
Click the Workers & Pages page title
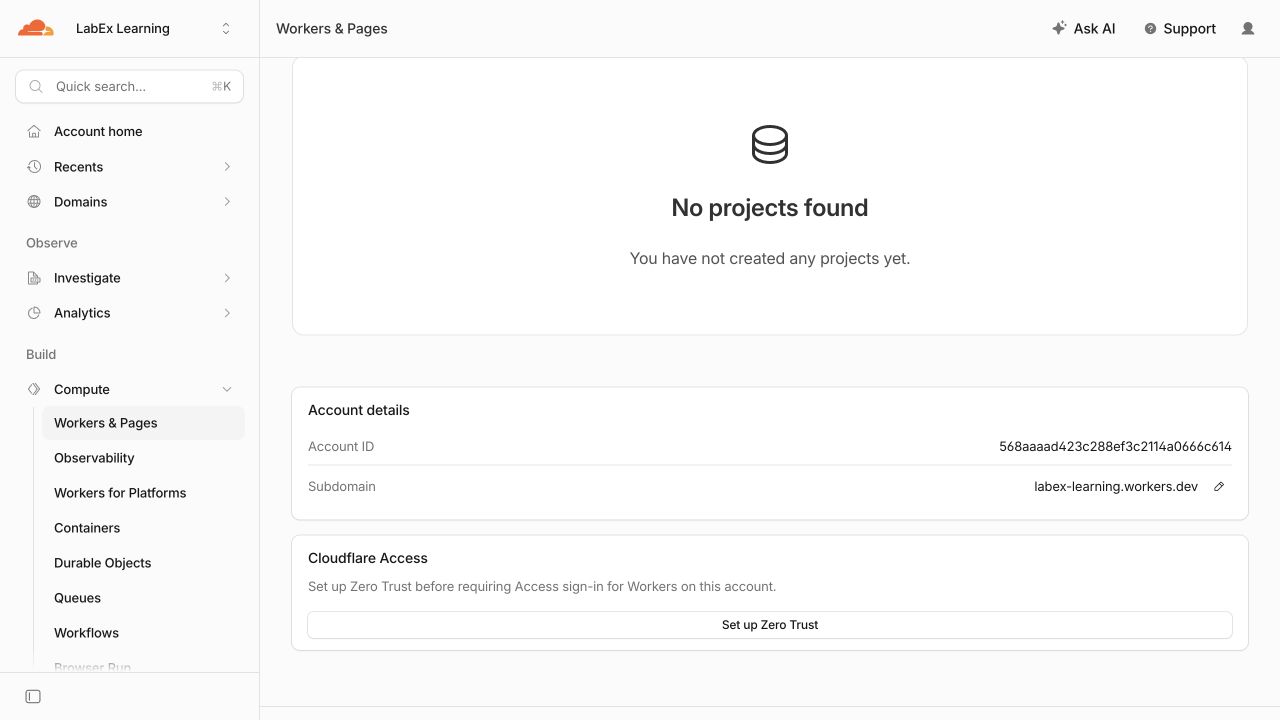pyautogui.click(x=332, y=29)
